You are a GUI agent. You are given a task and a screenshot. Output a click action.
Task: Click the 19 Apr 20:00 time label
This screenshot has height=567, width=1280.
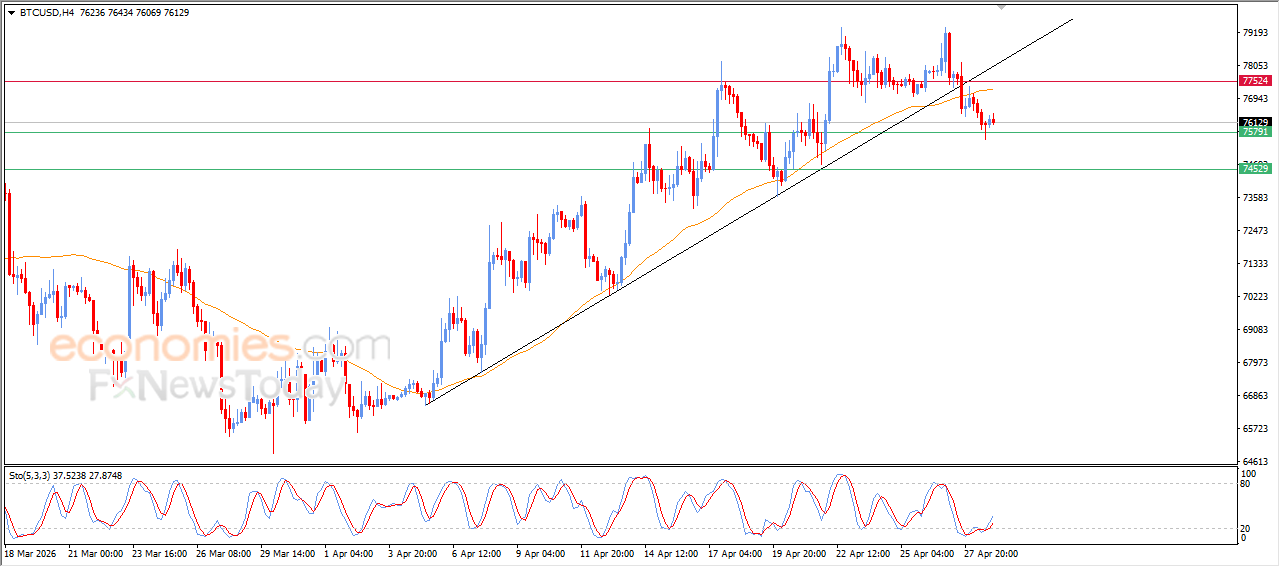(x=800, y=553)
